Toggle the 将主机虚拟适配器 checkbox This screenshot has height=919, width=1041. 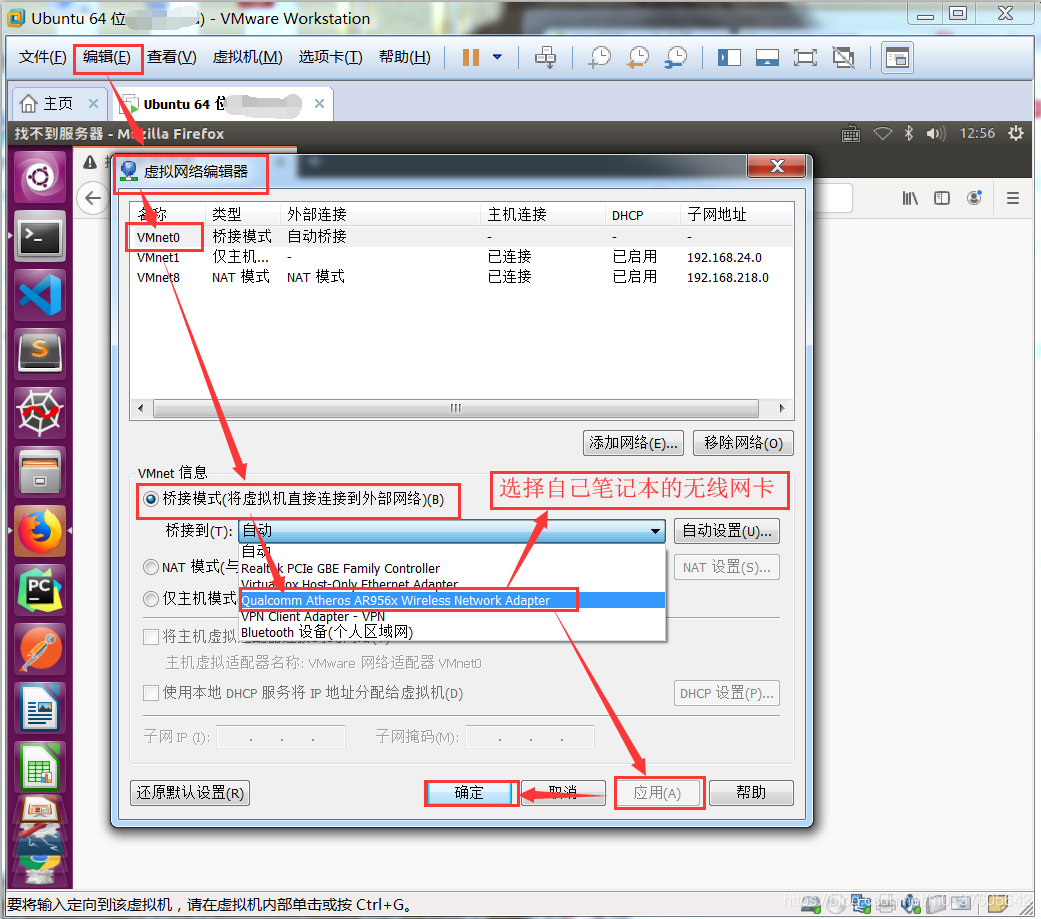[x=151, y=637]
